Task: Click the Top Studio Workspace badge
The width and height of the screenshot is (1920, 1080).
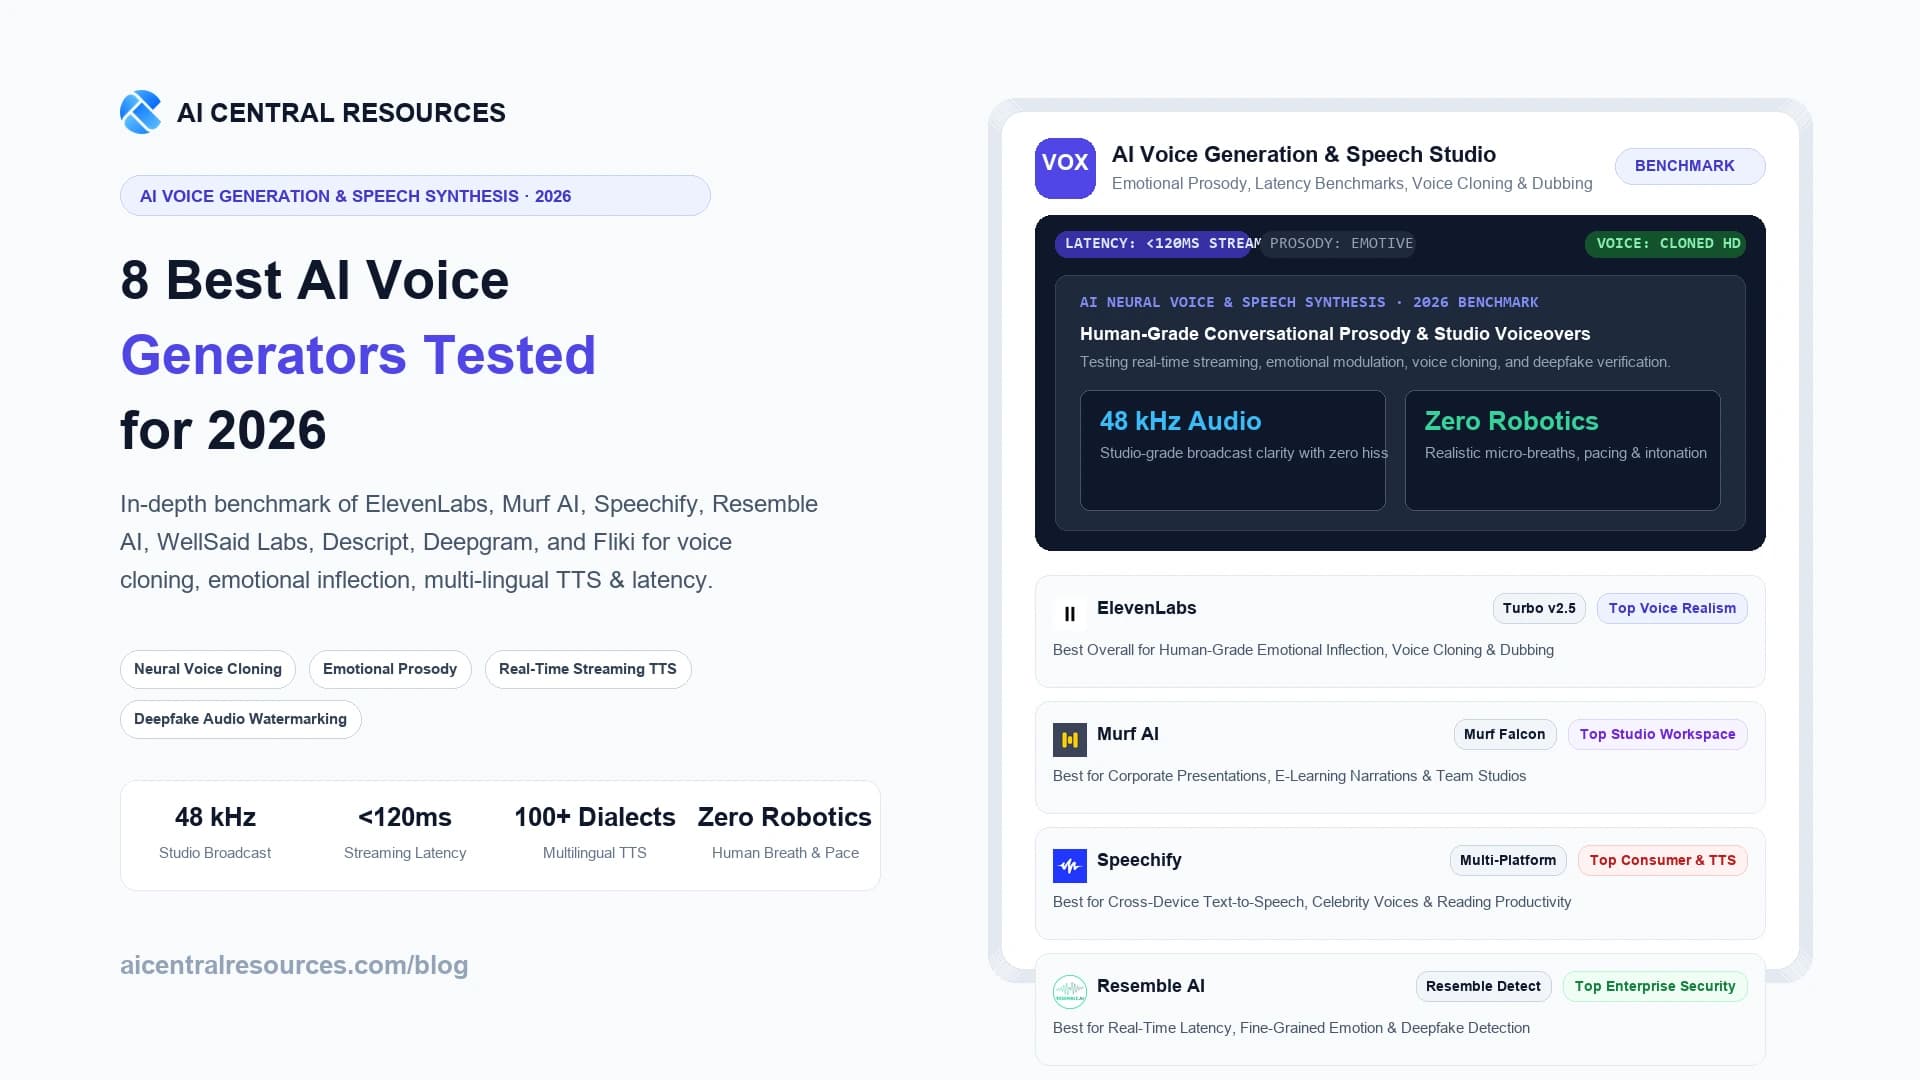Action: 1657,734
